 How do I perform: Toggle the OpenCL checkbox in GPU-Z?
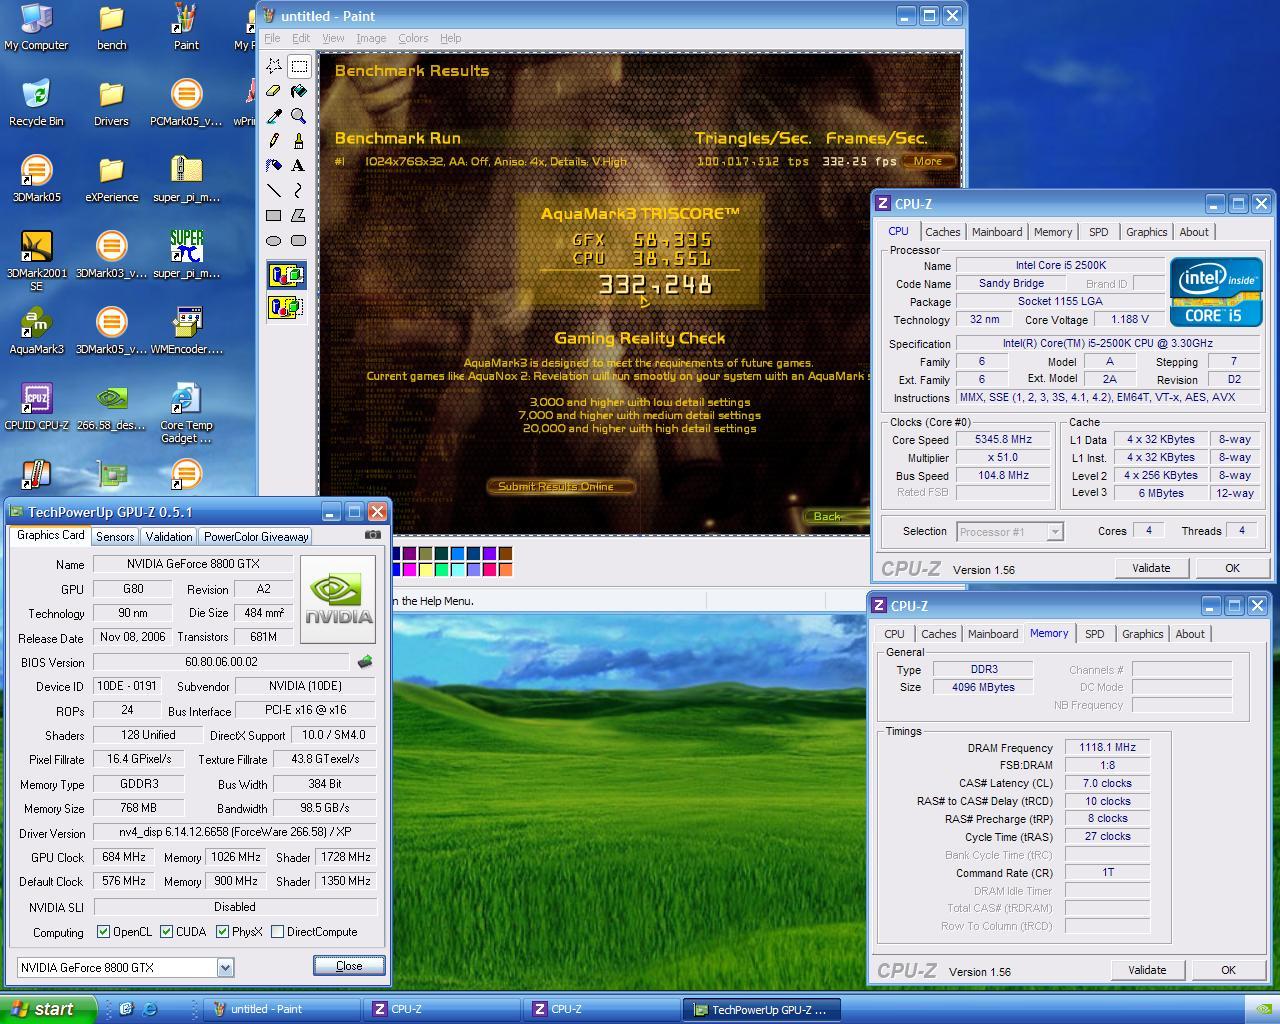point(103,932)
